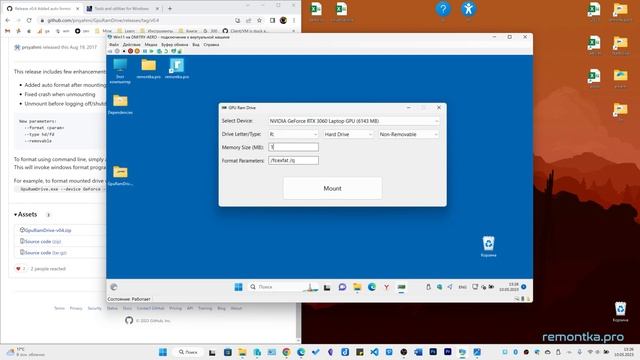
Task: Click the host taskbar Поиск search box
Action: point(189,352)
